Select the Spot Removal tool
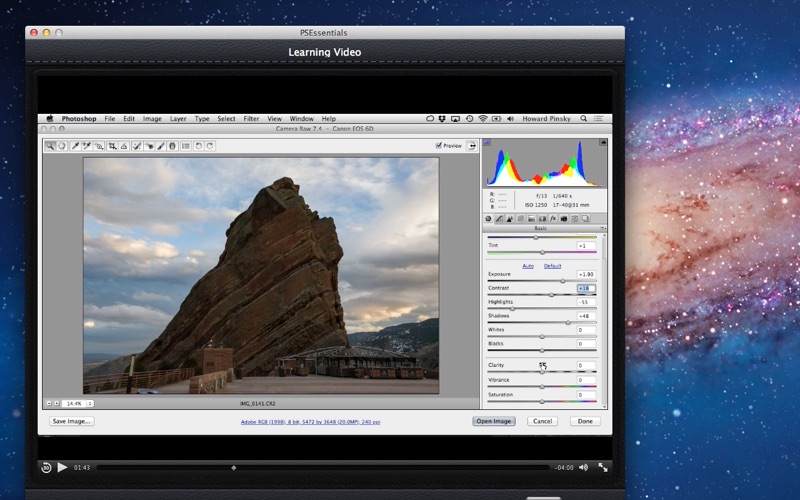This screenshot has width=800, height=500. pyautogui.click(x=137, y=146)
